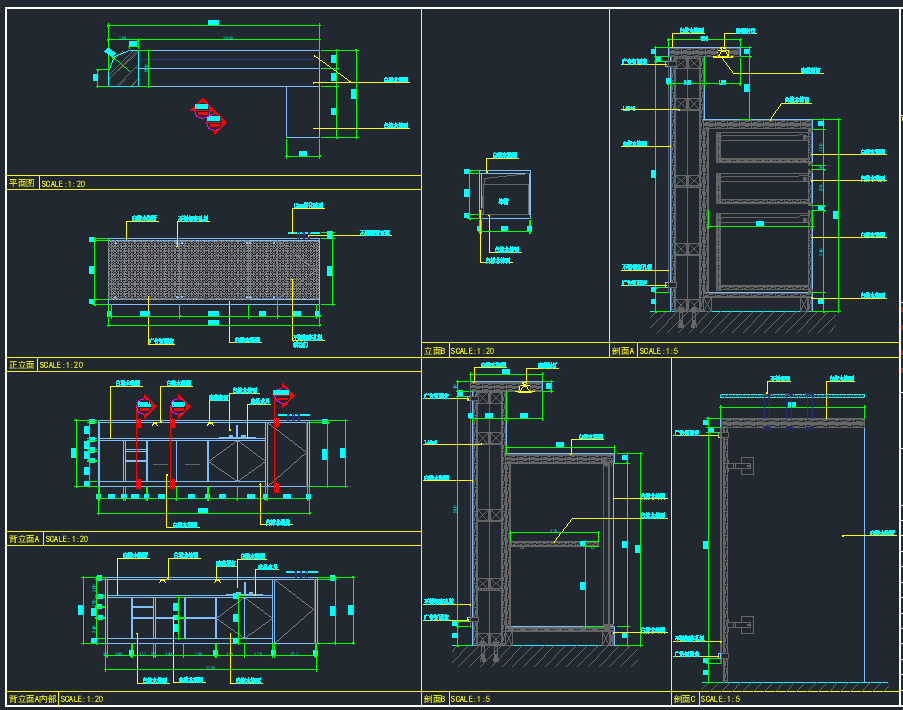Click the 剖面C section title label
The height and width of the screenshot is (710, 903).
(x=685, y=699)
